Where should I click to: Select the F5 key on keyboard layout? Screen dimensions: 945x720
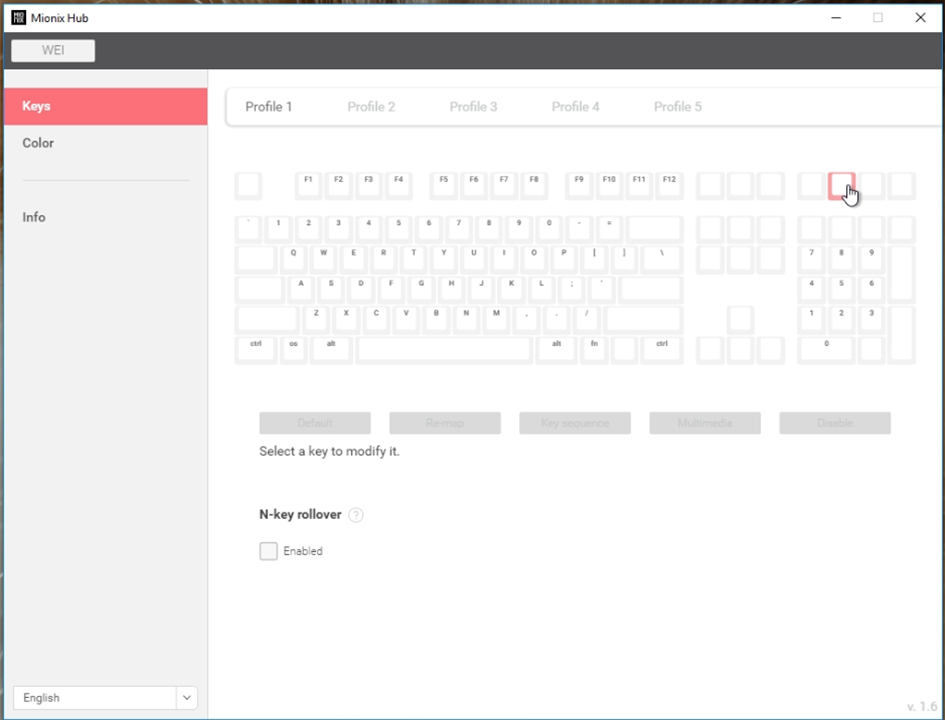point(444,186)
